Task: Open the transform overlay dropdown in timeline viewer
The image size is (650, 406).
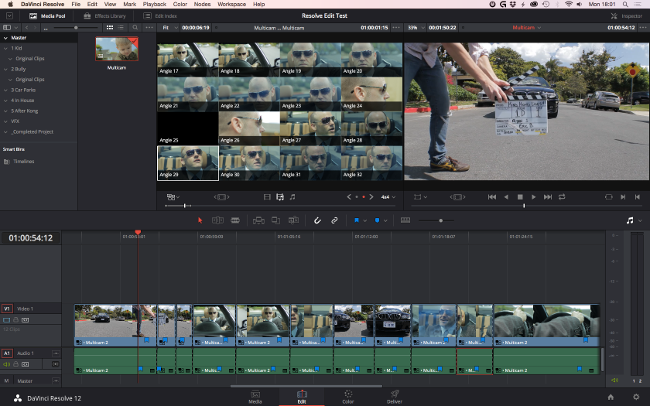Action: click(x=420, y=197)
